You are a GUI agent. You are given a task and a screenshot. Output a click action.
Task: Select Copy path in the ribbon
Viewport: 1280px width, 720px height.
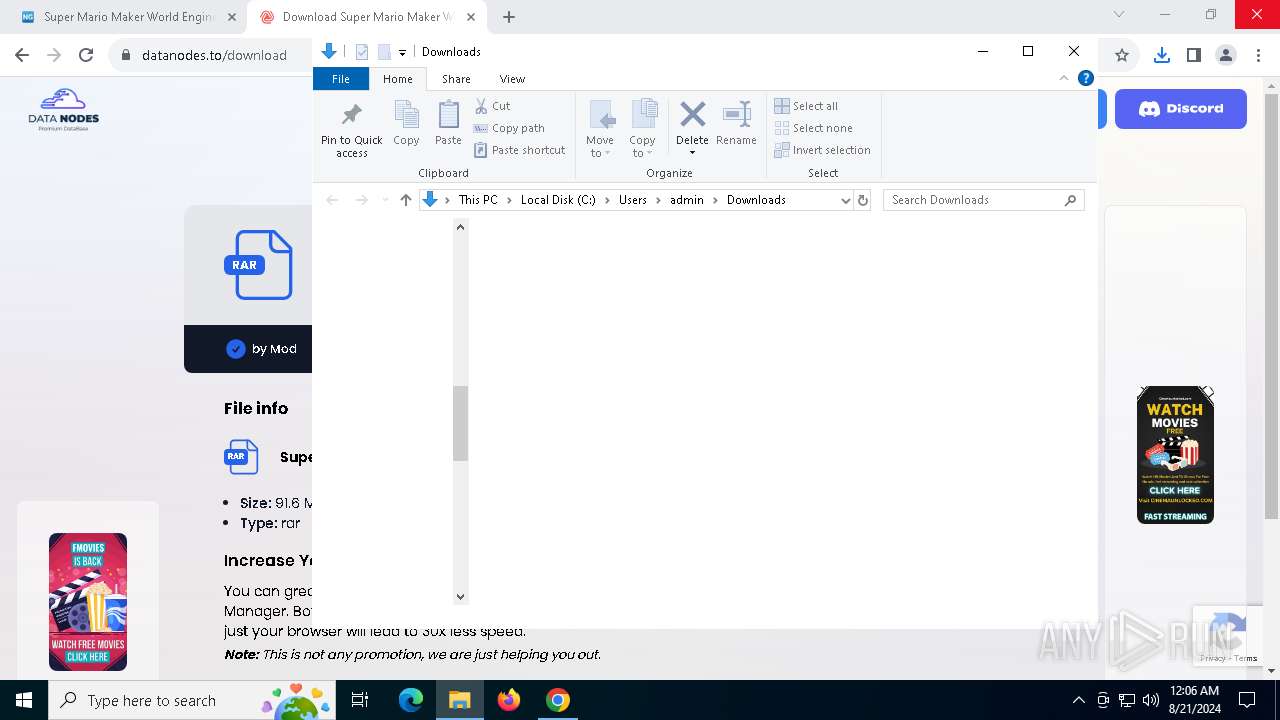(x=509, y=128)
